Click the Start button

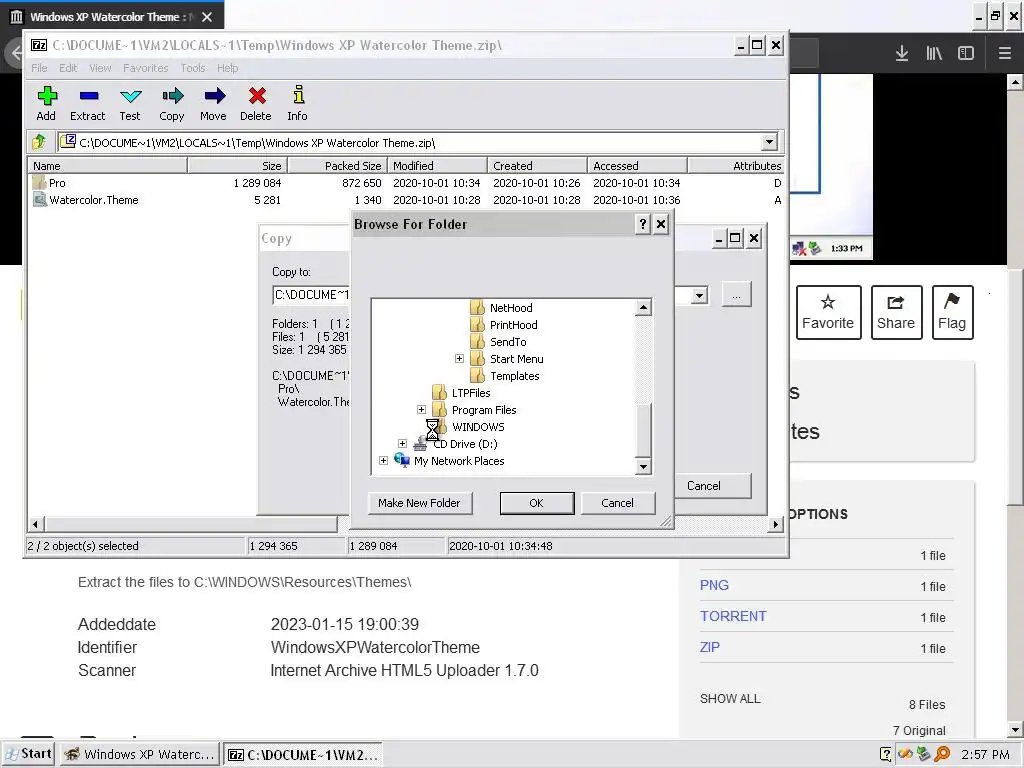point(28,754)
